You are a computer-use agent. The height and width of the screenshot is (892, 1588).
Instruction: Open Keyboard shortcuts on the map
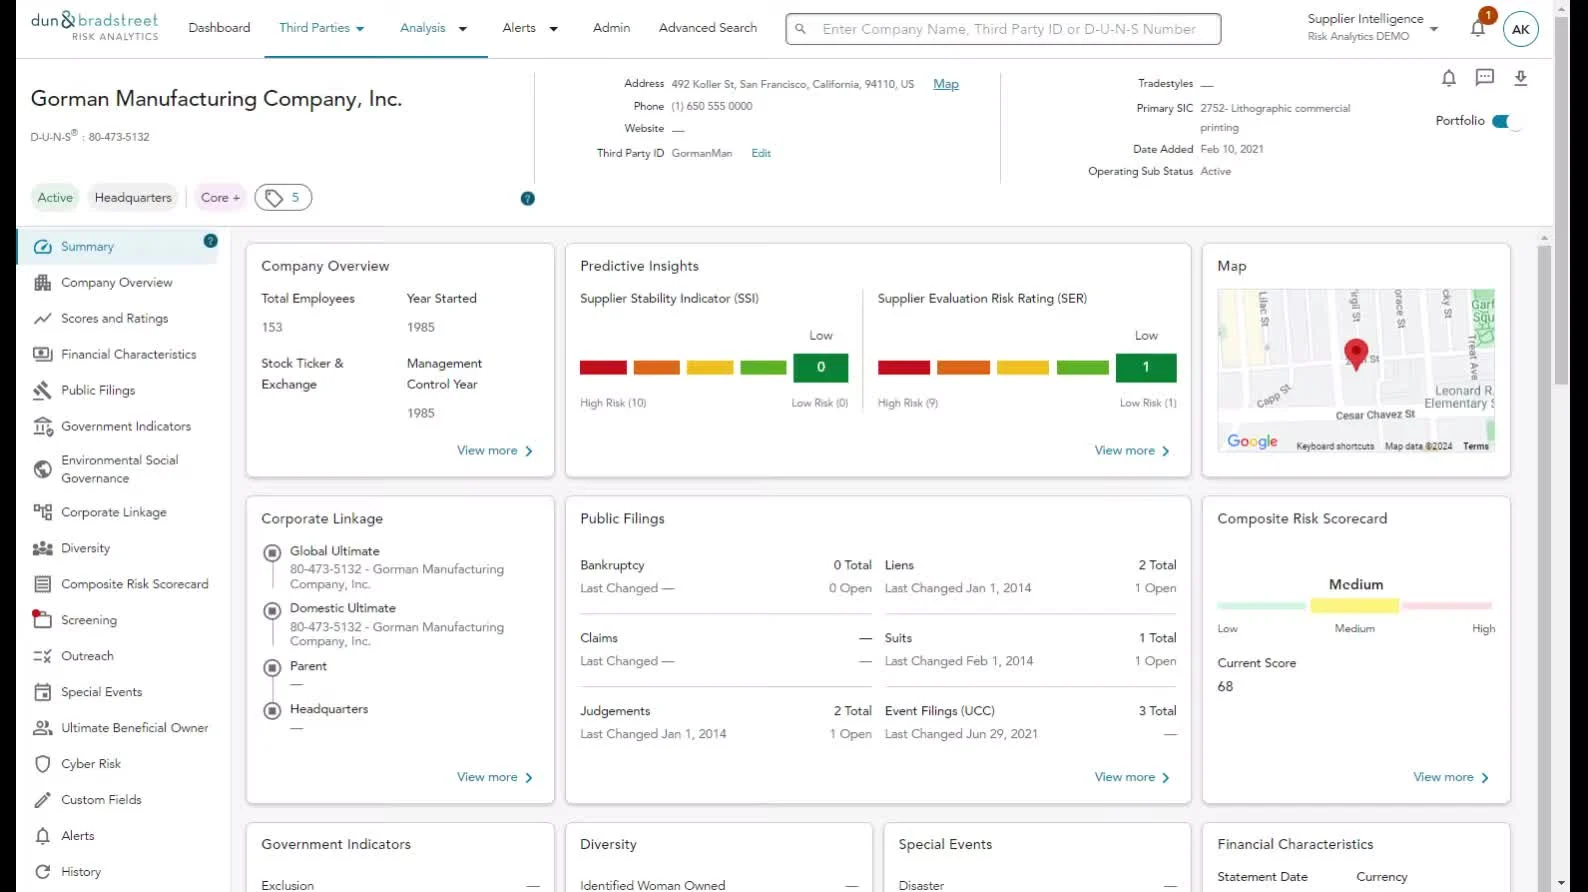1335,446
